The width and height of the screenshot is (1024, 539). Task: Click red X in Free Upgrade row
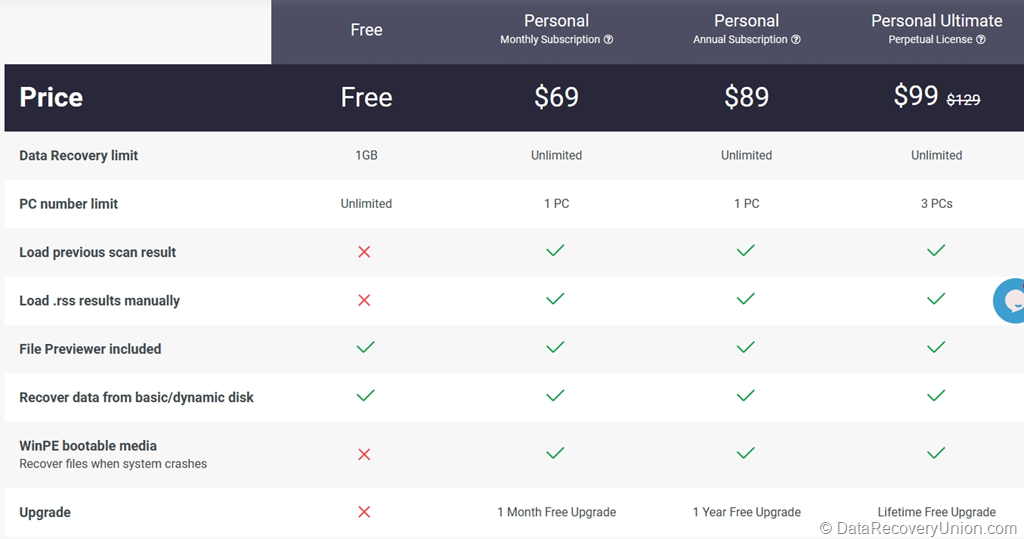[364, 512]
